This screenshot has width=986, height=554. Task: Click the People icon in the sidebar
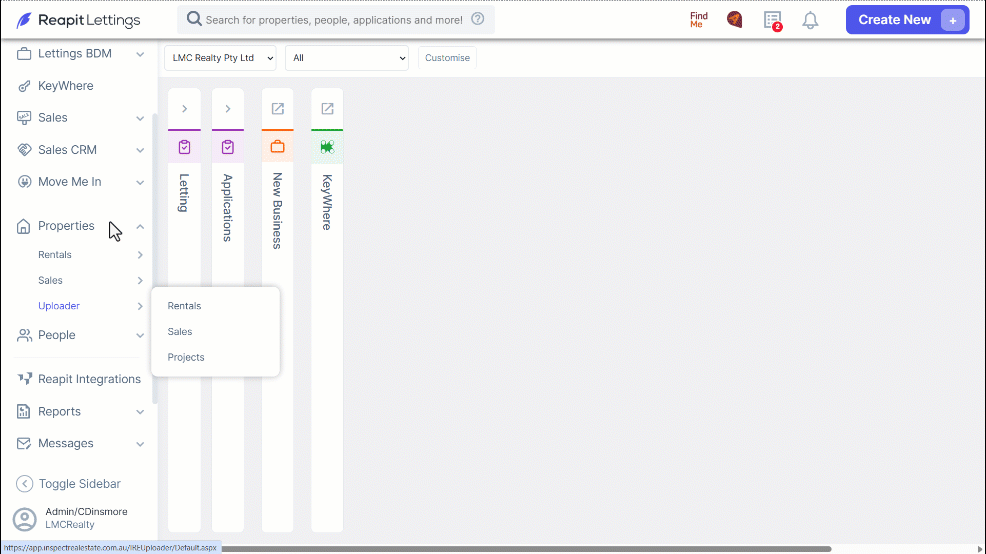point(24,335)
